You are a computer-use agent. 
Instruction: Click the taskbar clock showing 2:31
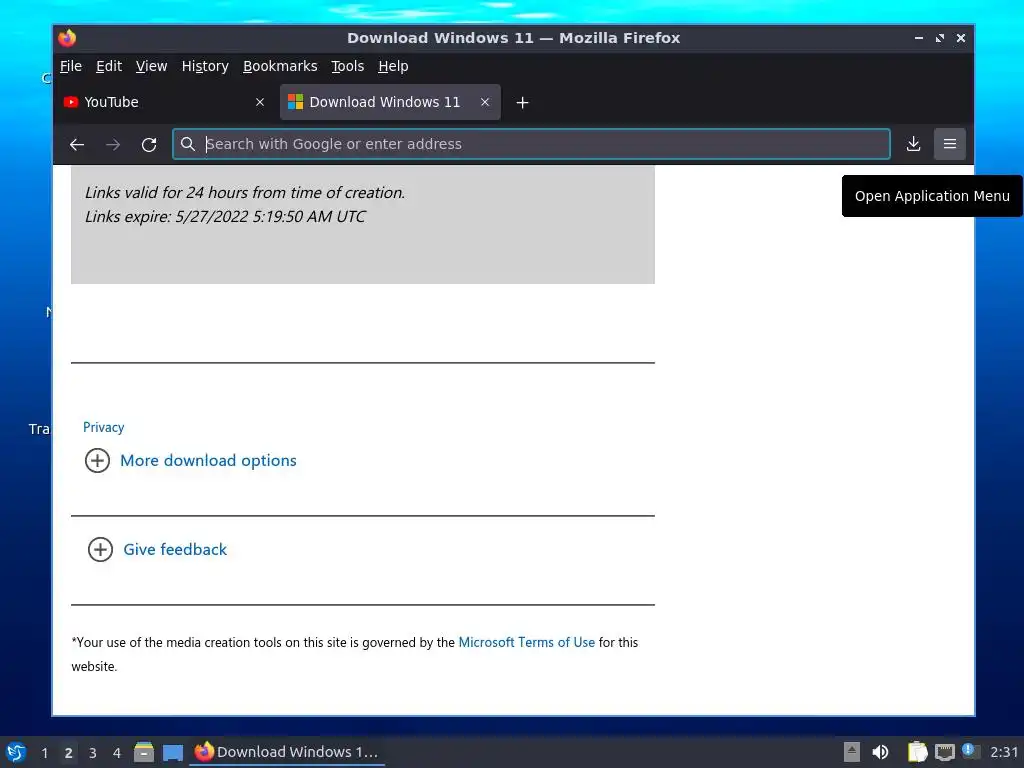click(x=1004, y=752)
